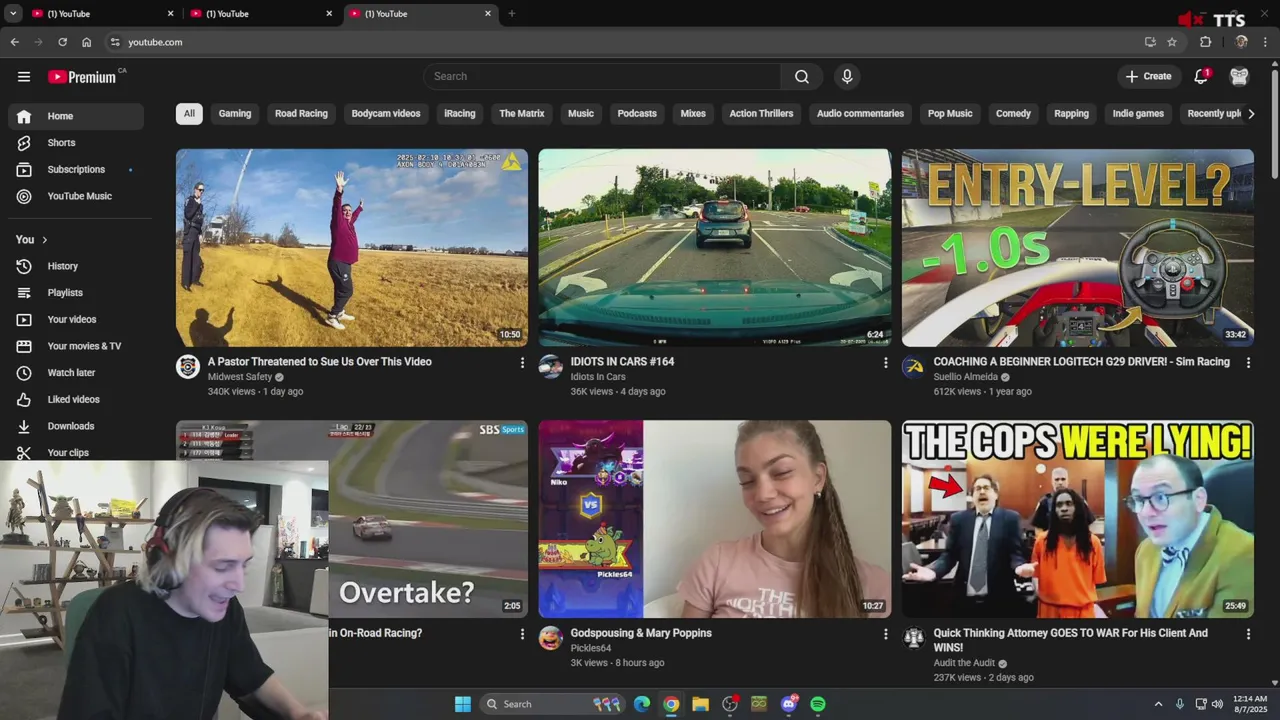Open Your videos in the sidebar
1280x720 pixels.
pyautogui.click(x=76, y=320)
